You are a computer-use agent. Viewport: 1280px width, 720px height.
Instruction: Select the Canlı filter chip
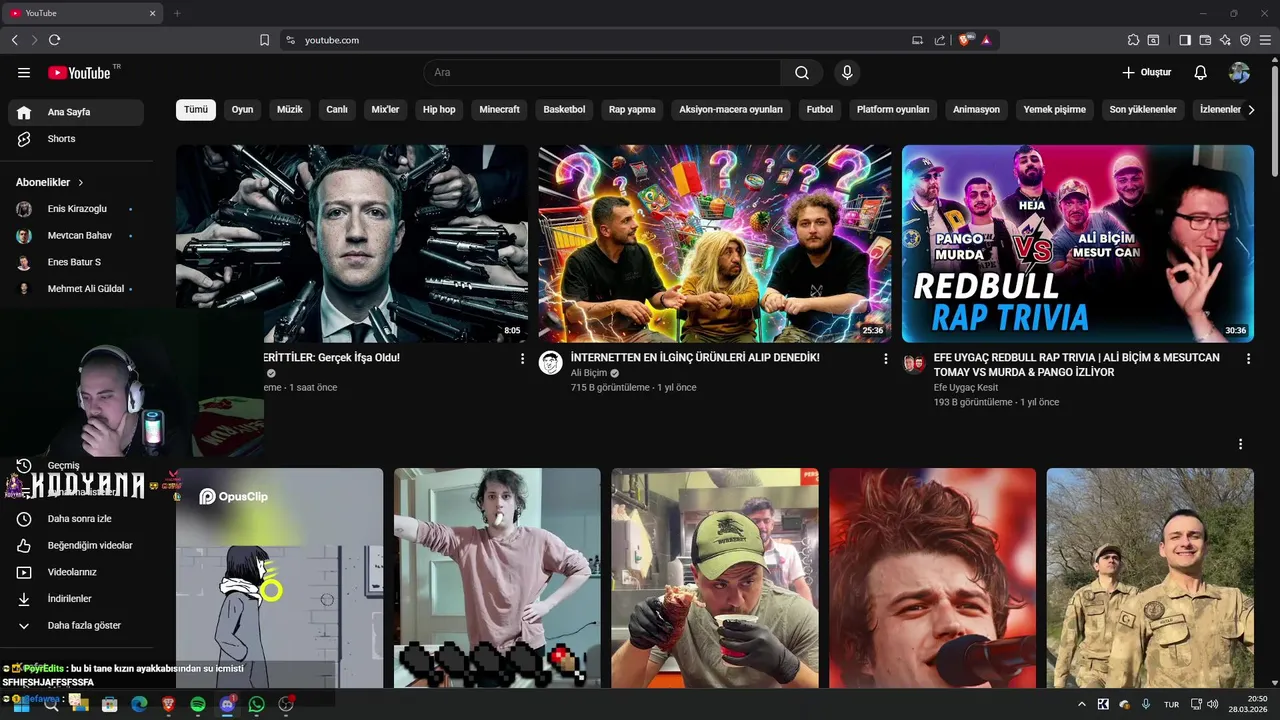tap(337, 110)
